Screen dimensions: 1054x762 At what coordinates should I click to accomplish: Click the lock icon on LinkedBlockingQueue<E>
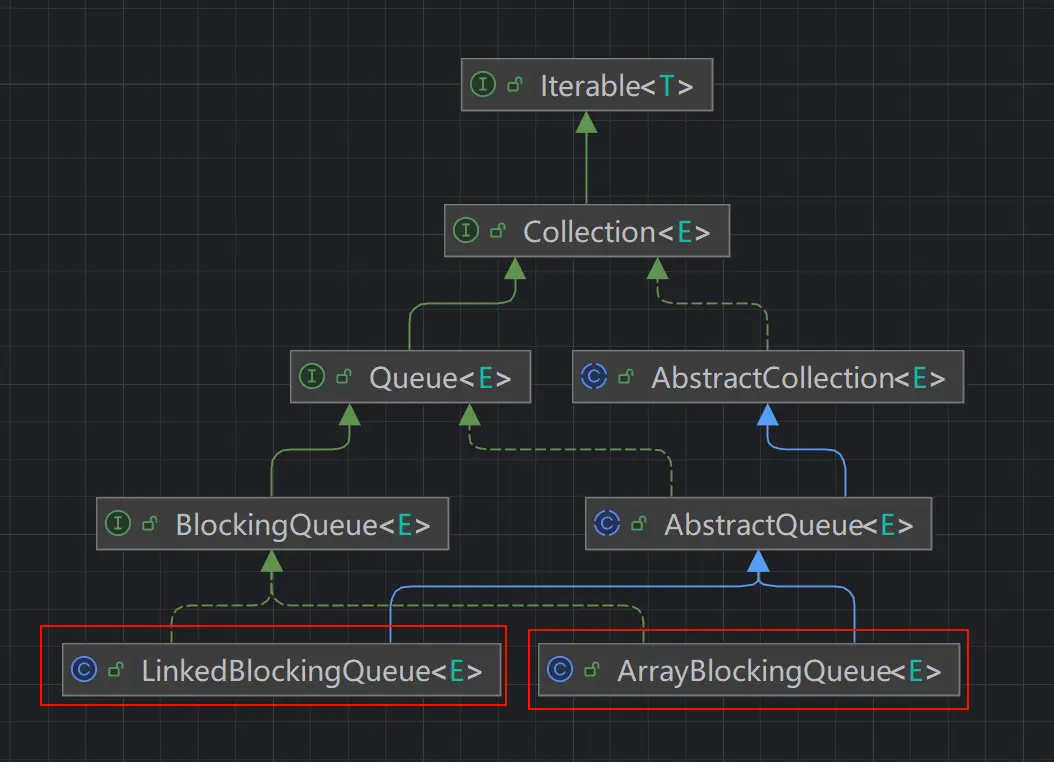click(116, 669)
